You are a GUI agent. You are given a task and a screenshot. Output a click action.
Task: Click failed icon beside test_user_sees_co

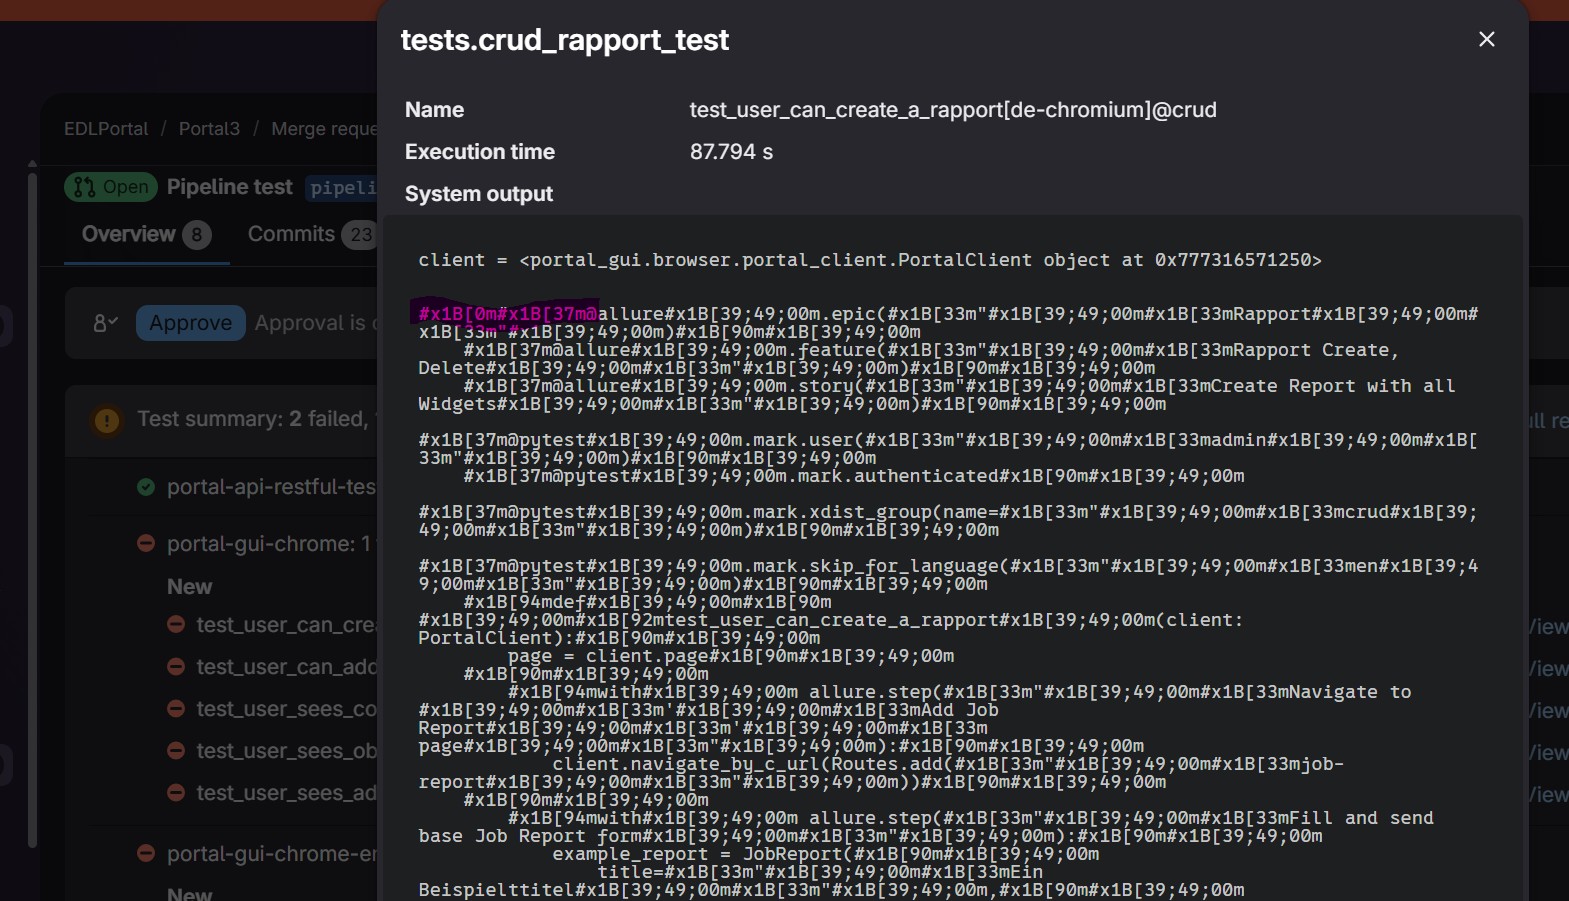point(176,708)
